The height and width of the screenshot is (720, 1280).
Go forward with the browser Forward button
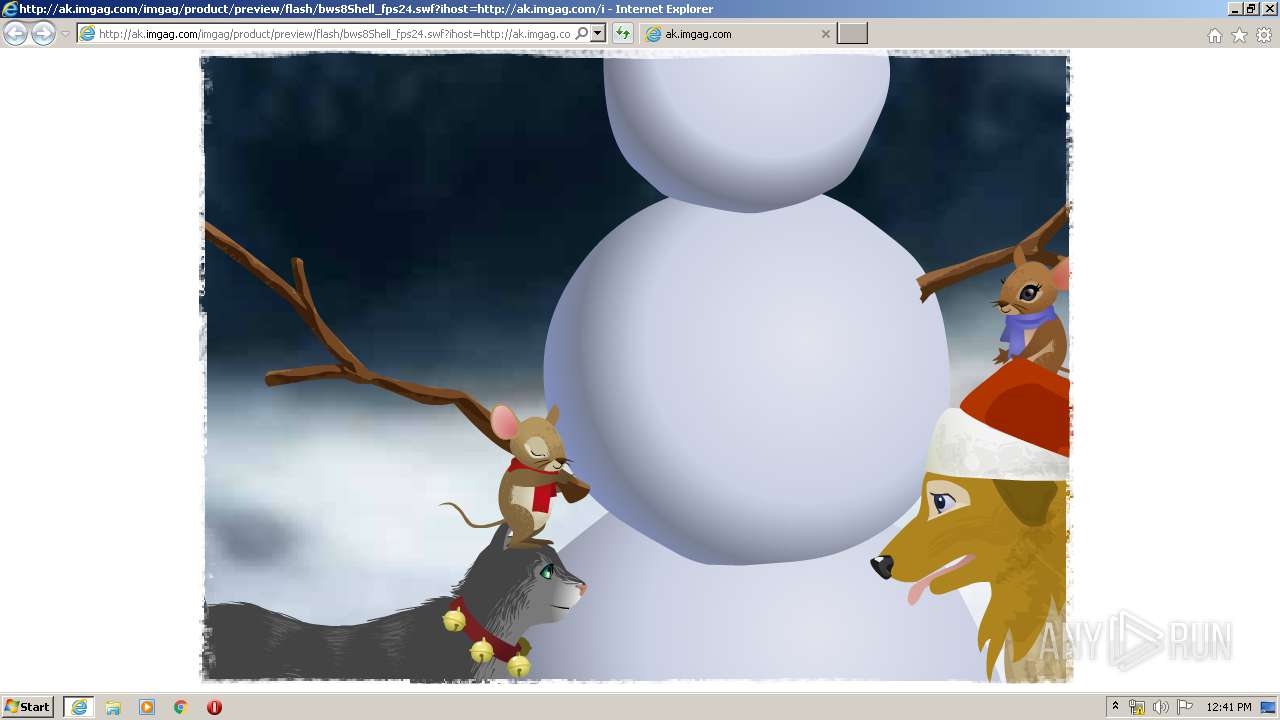43,33
